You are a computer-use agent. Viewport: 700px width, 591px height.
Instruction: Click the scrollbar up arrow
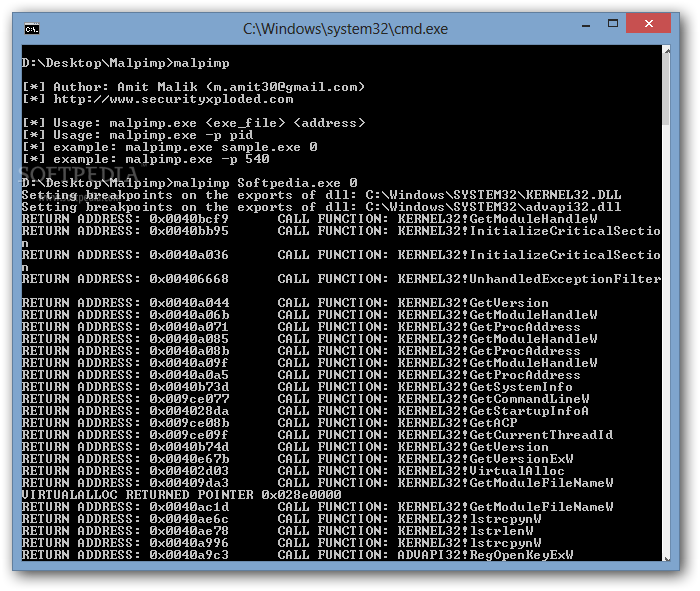point(667,51)
